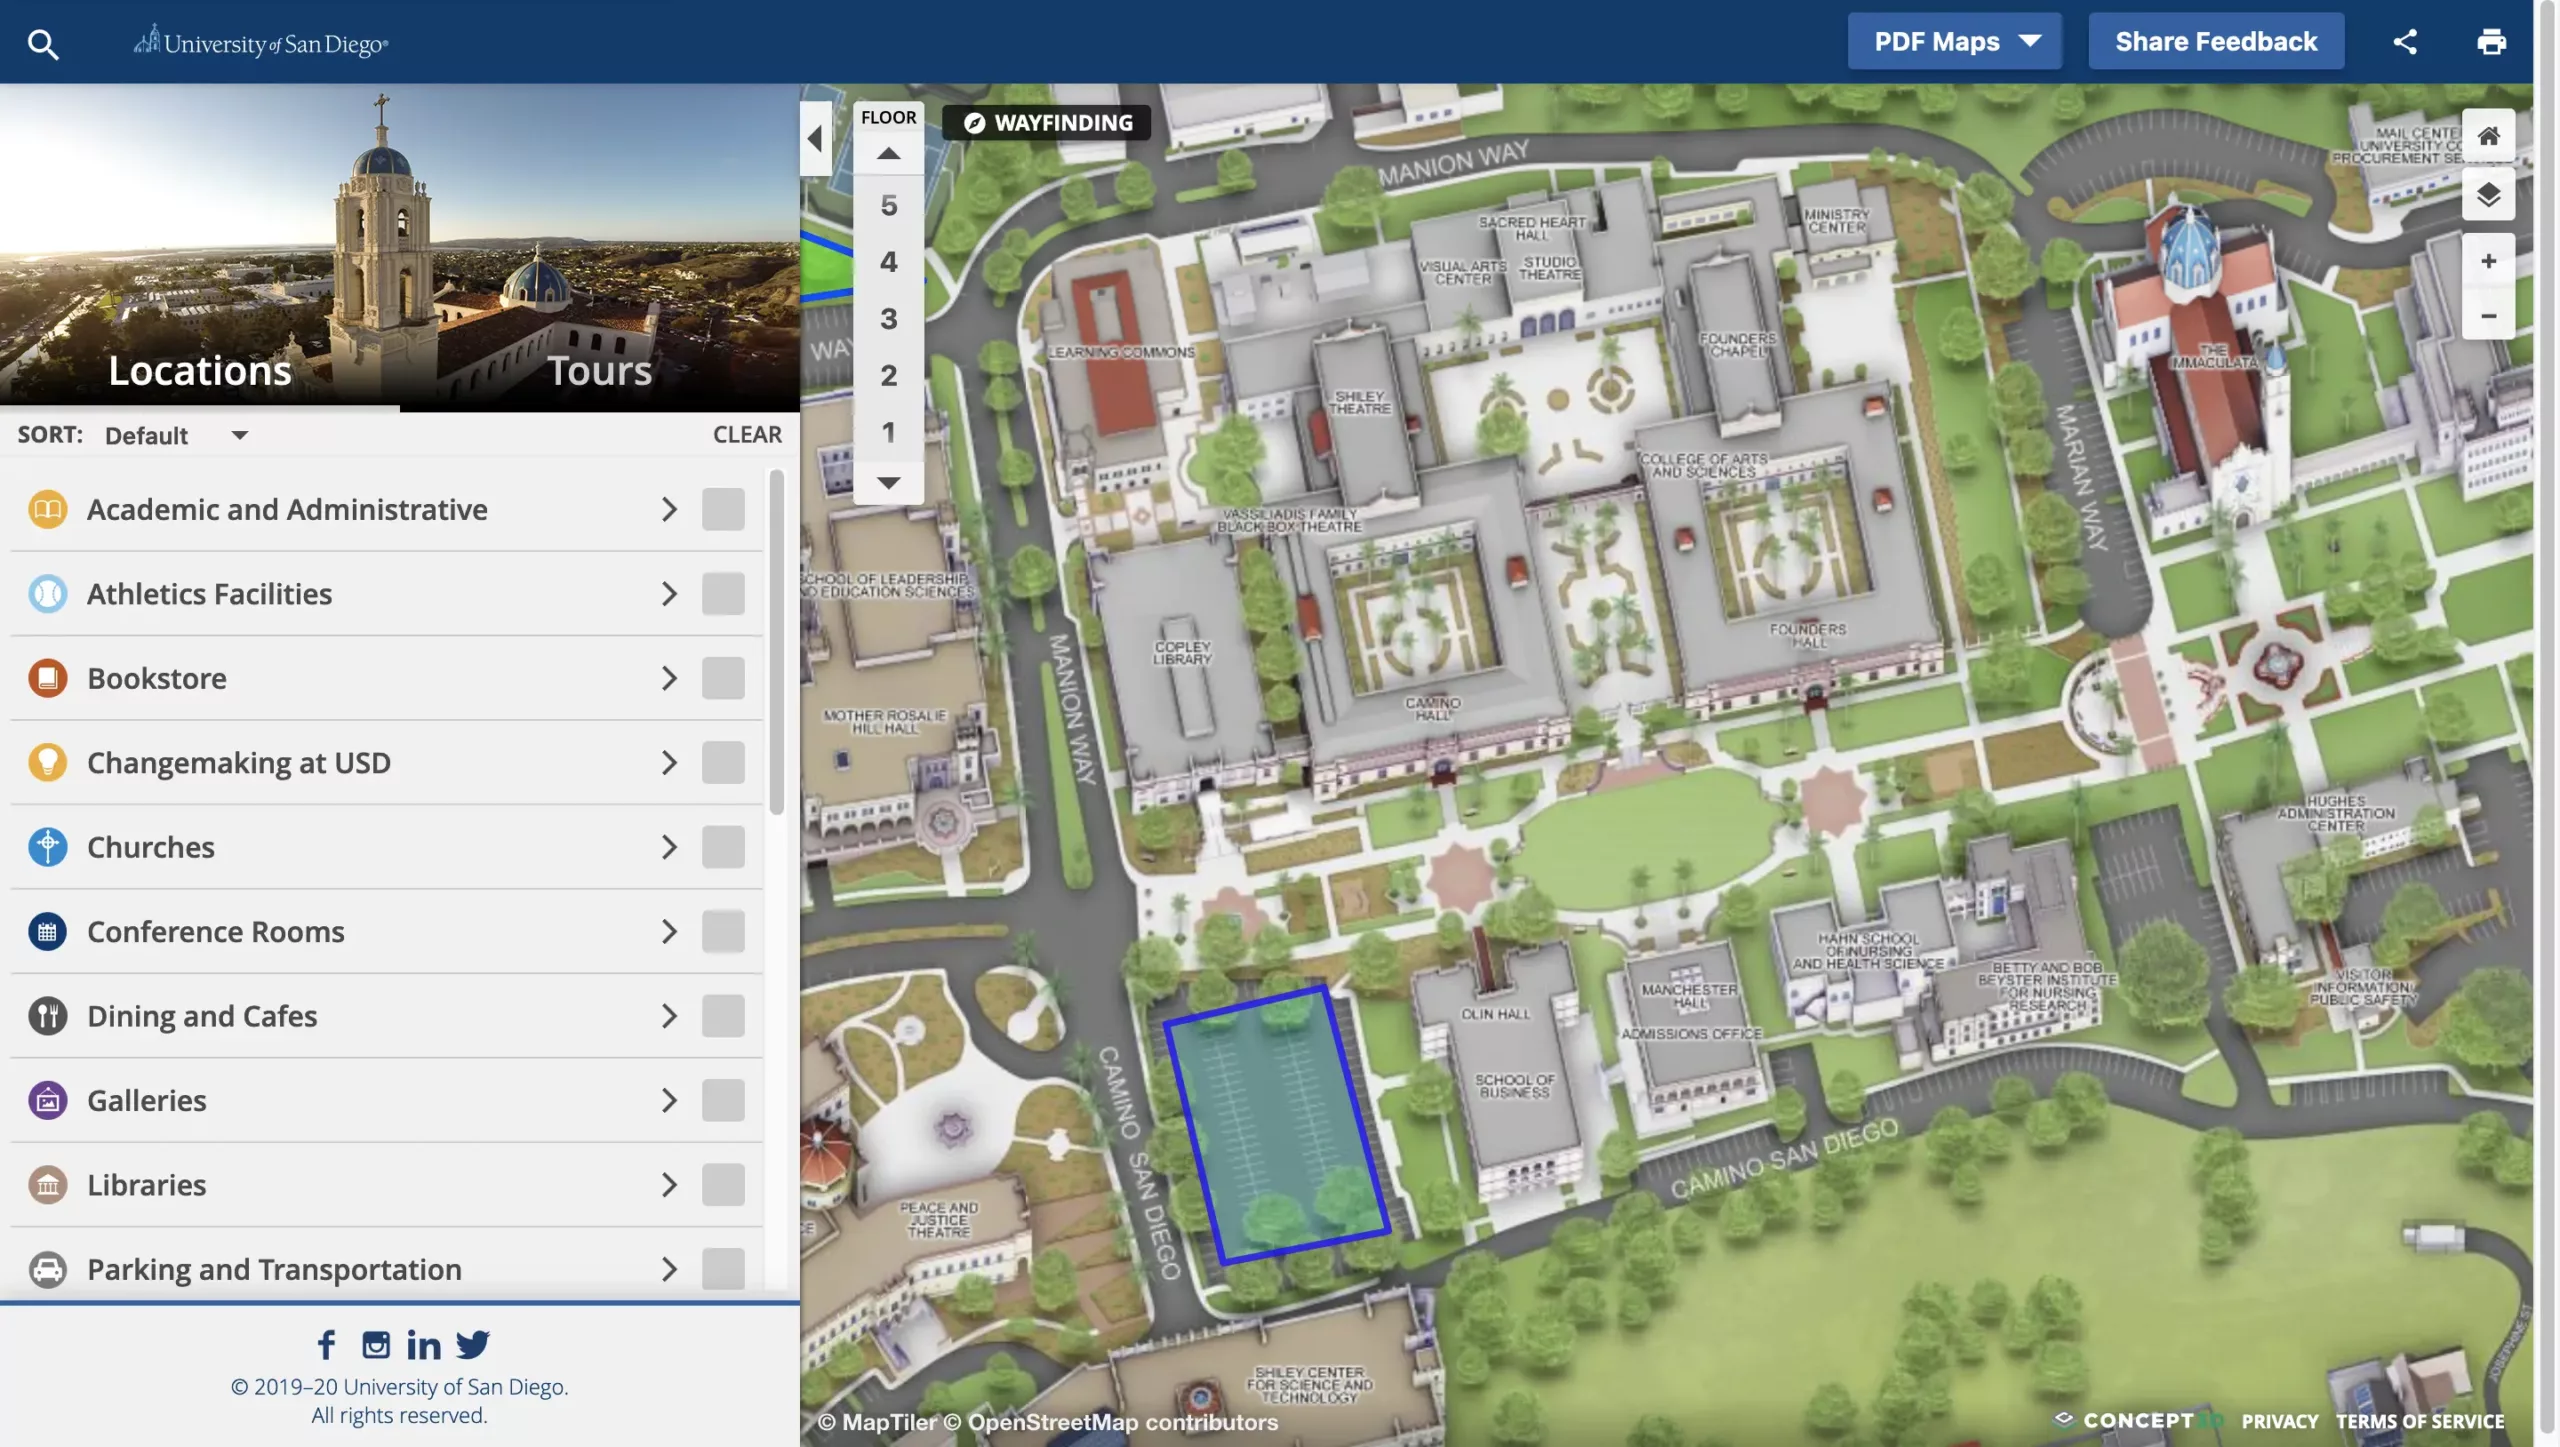Open the Sort Default dropdown
The width and height of the screenshot is (2560, 1447).
click(176, 435)
